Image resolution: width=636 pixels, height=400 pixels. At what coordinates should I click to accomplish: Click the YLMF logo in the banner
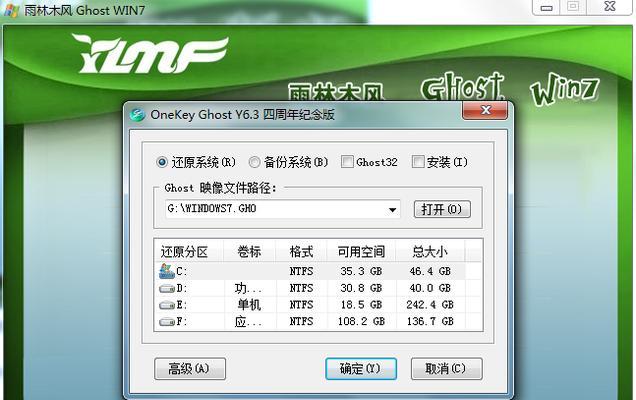(x=150, y=55)
